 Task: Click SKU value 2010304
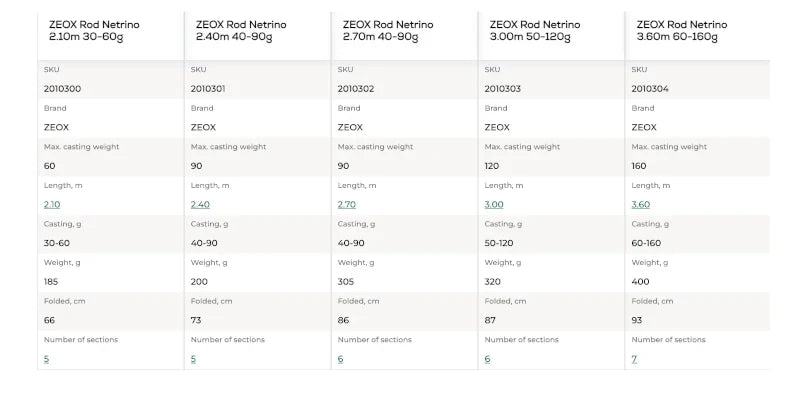point(650,89)
